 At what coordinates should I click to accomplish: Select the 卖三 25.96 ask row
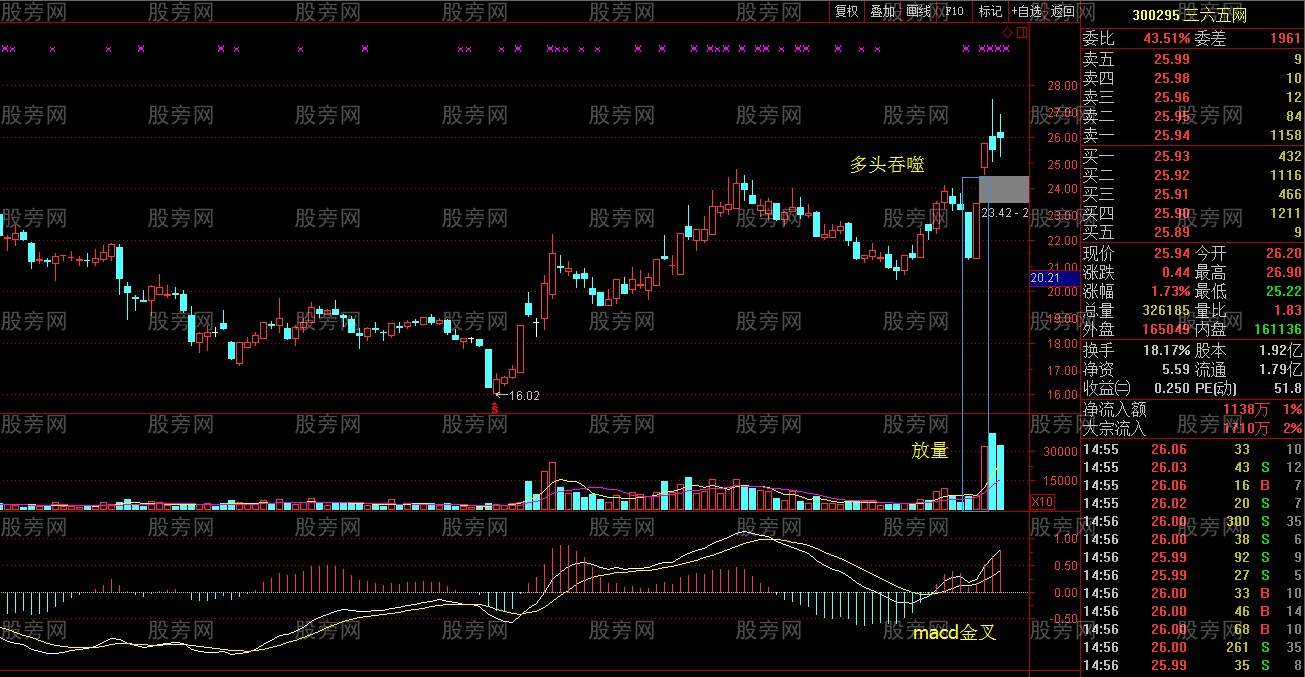(x=1192, y=97)
